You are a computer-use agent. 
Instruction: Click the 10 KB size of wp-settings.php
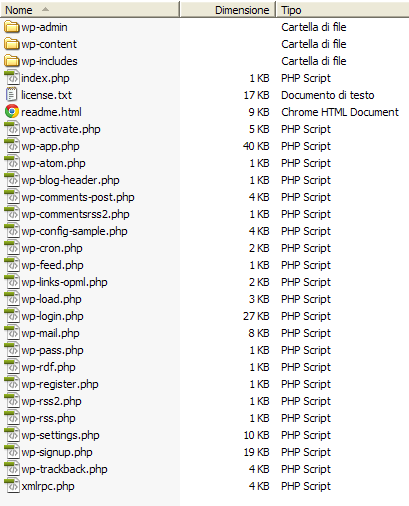pos(256,435)
